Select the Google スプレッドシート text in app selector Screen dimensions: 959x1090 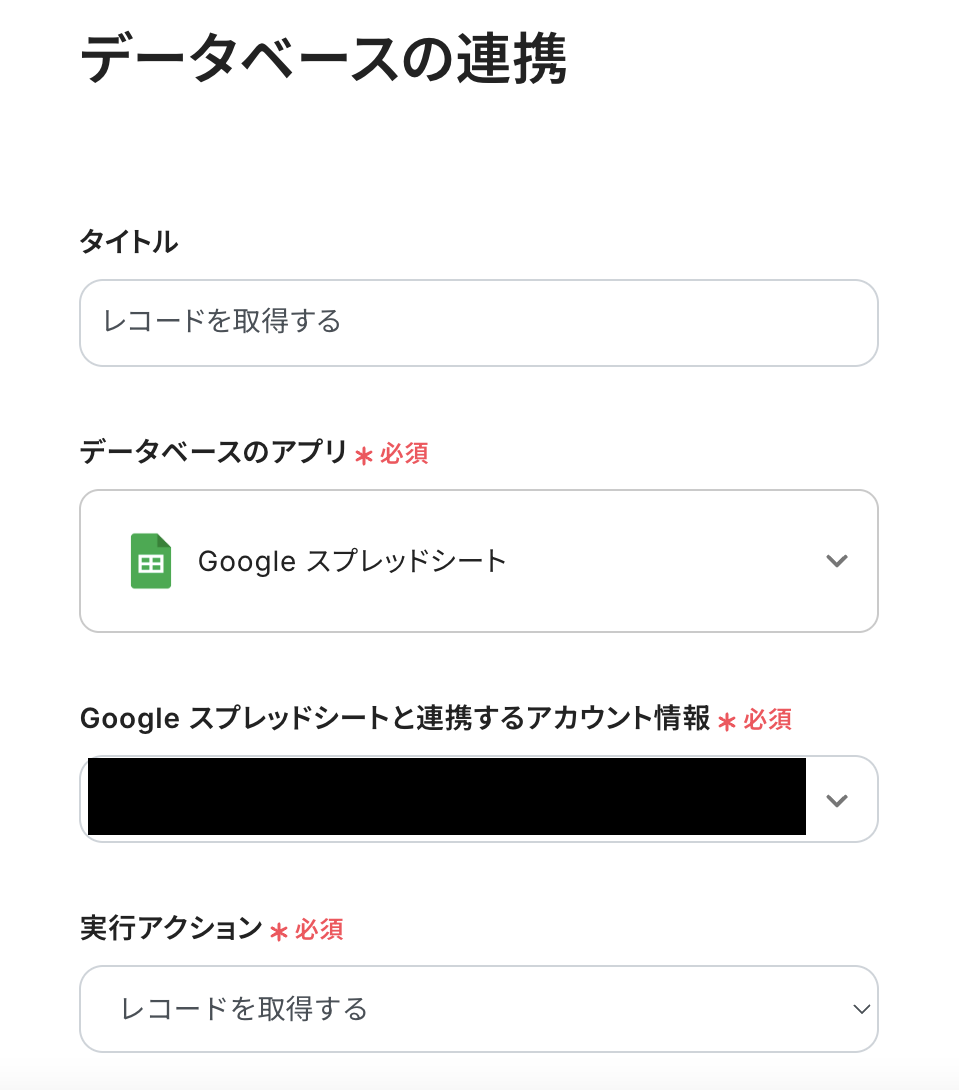click(352, 561)
